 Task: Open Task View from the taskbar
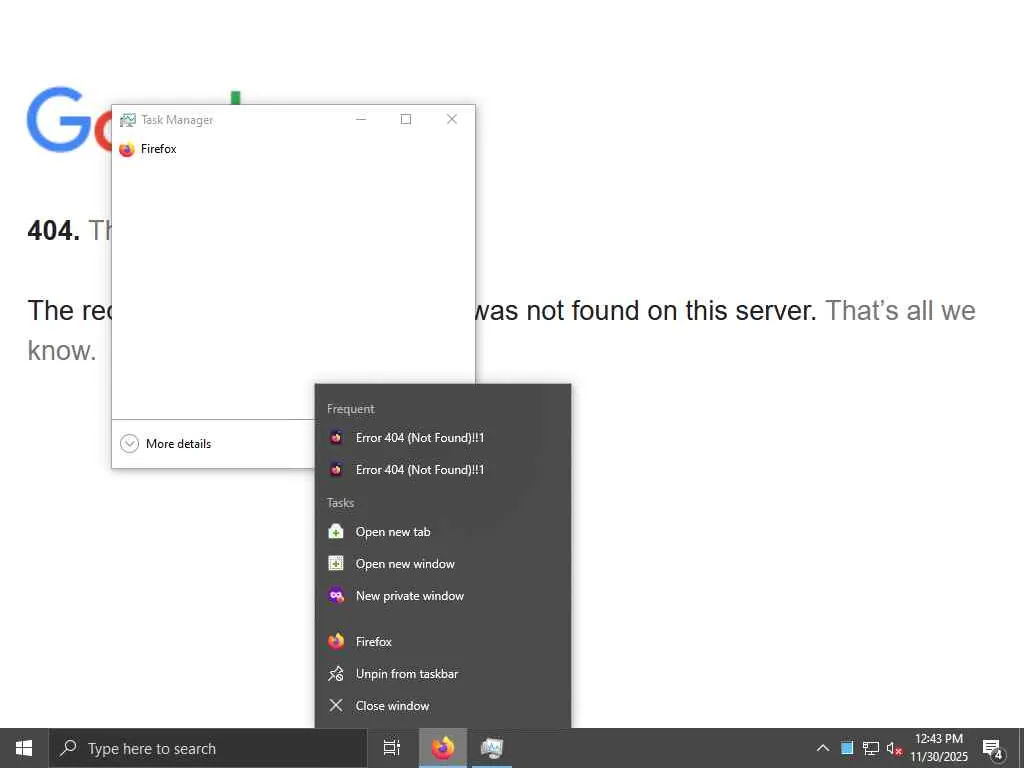point(392,748)
